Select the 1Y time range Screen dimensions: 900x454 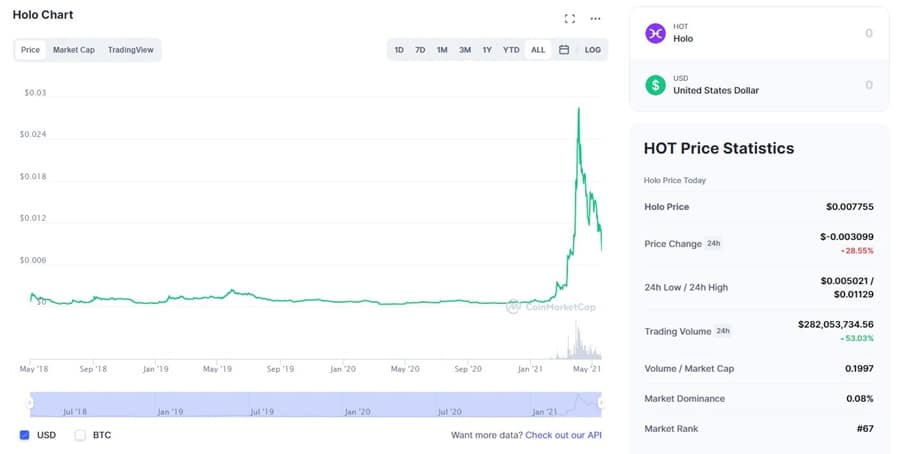point(487,50)
